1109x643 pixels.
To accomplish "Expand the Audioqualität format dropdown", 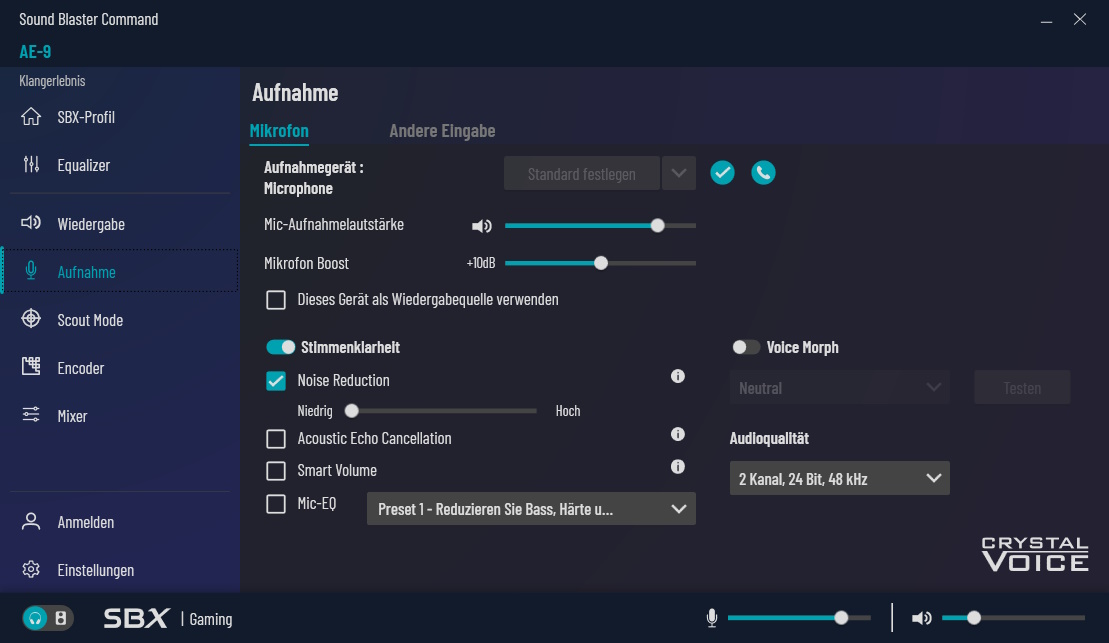I will click(839, 479).
